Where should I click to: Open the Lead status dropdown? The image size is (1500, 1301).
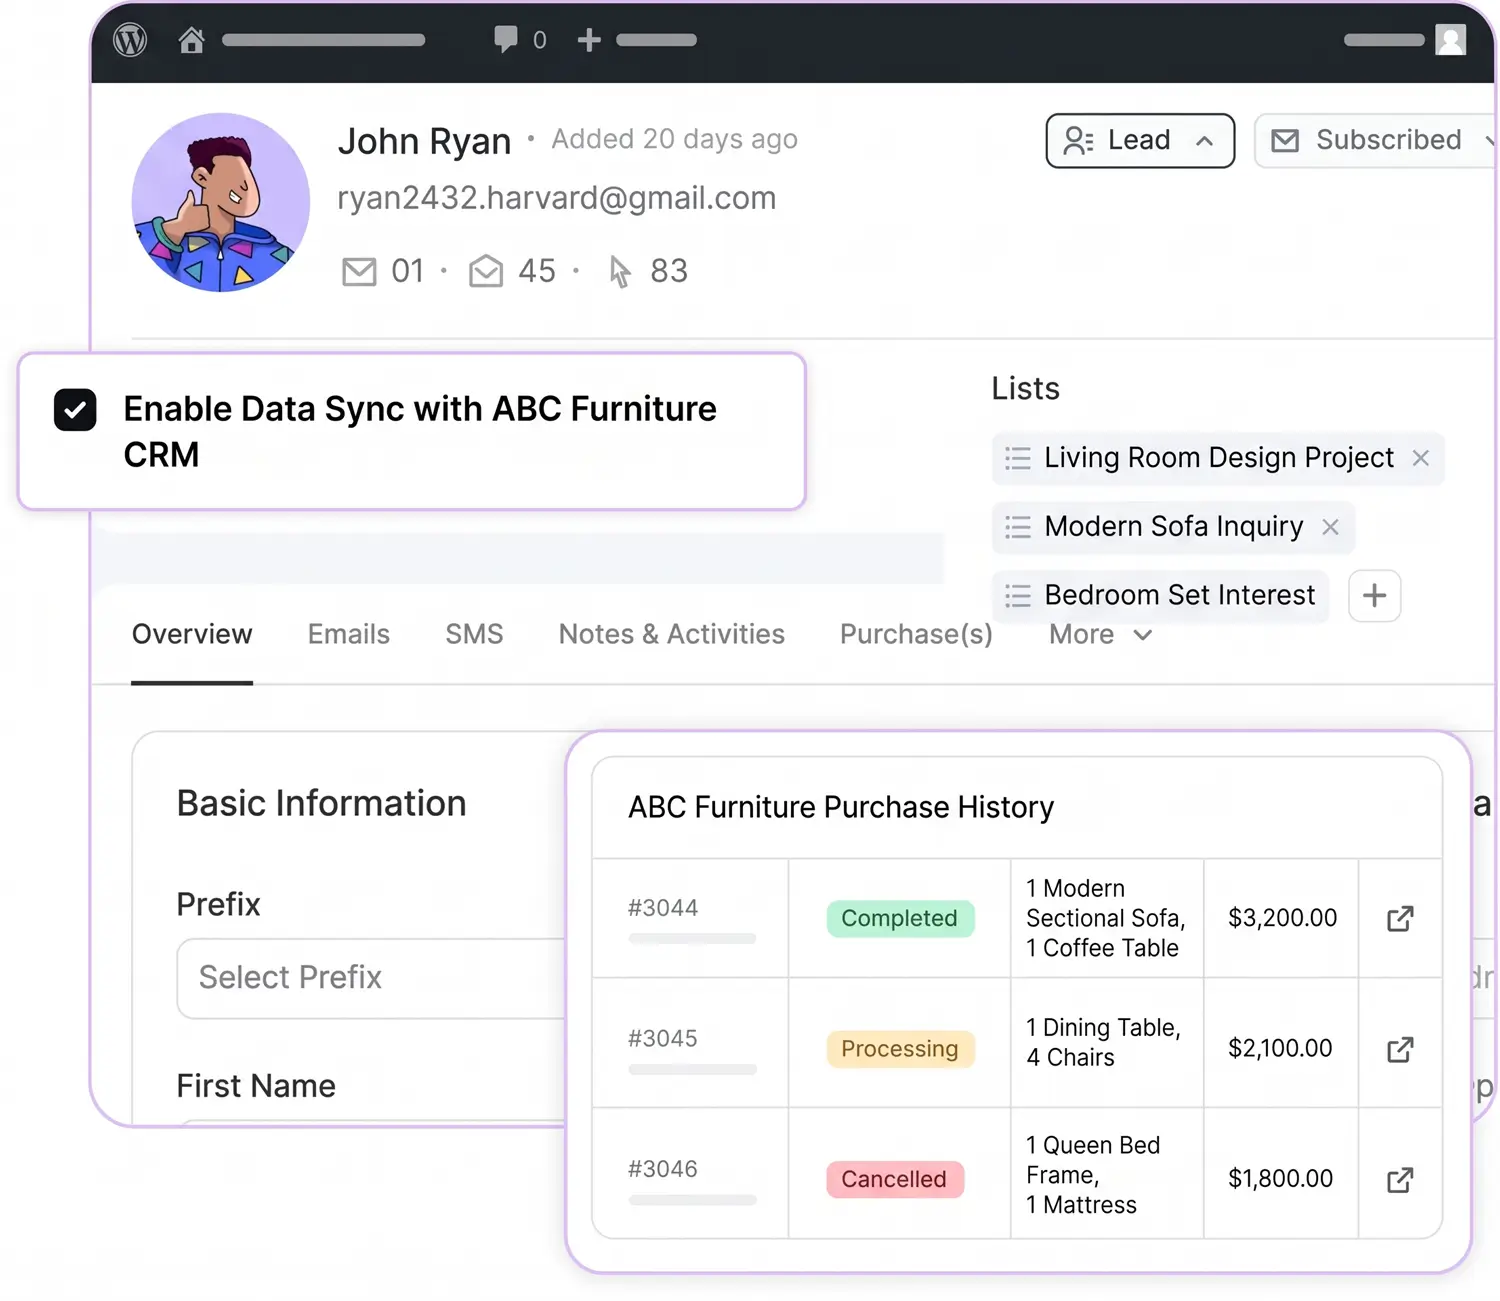click(1140, 141)
